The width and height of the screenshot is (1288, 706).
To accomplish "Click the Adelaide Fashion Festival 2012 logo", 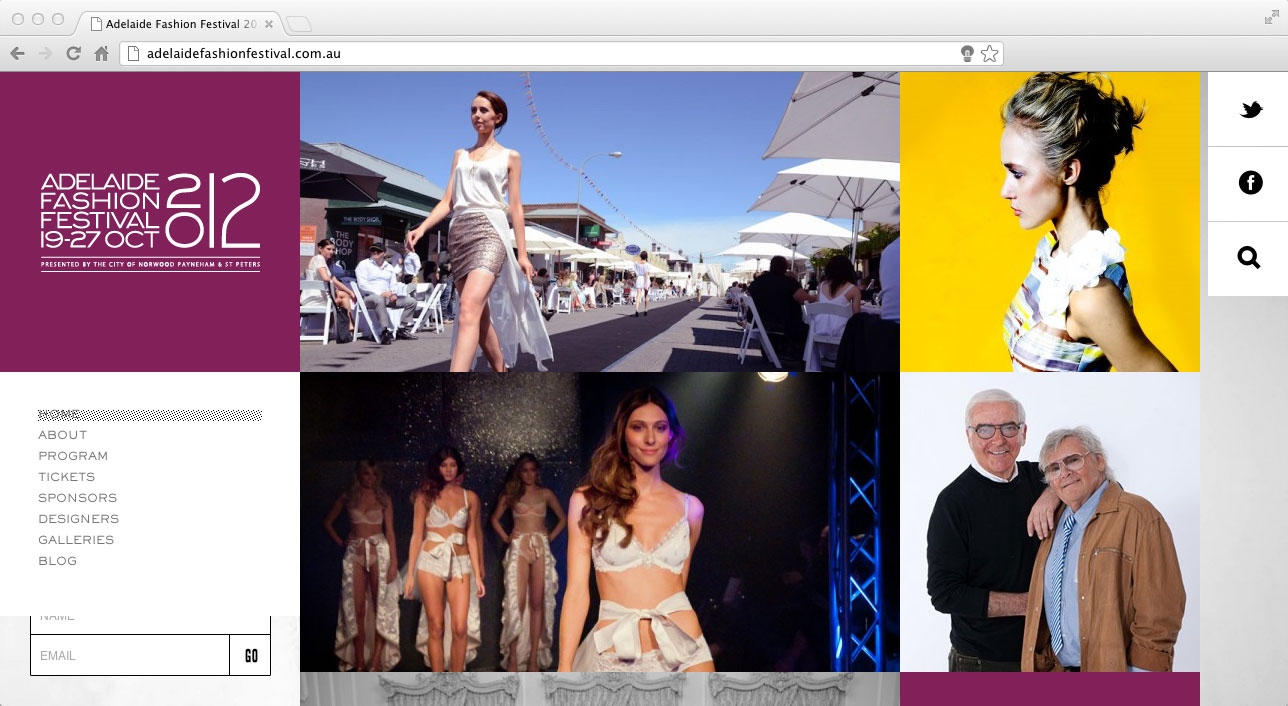I will (x=150, y=222).
